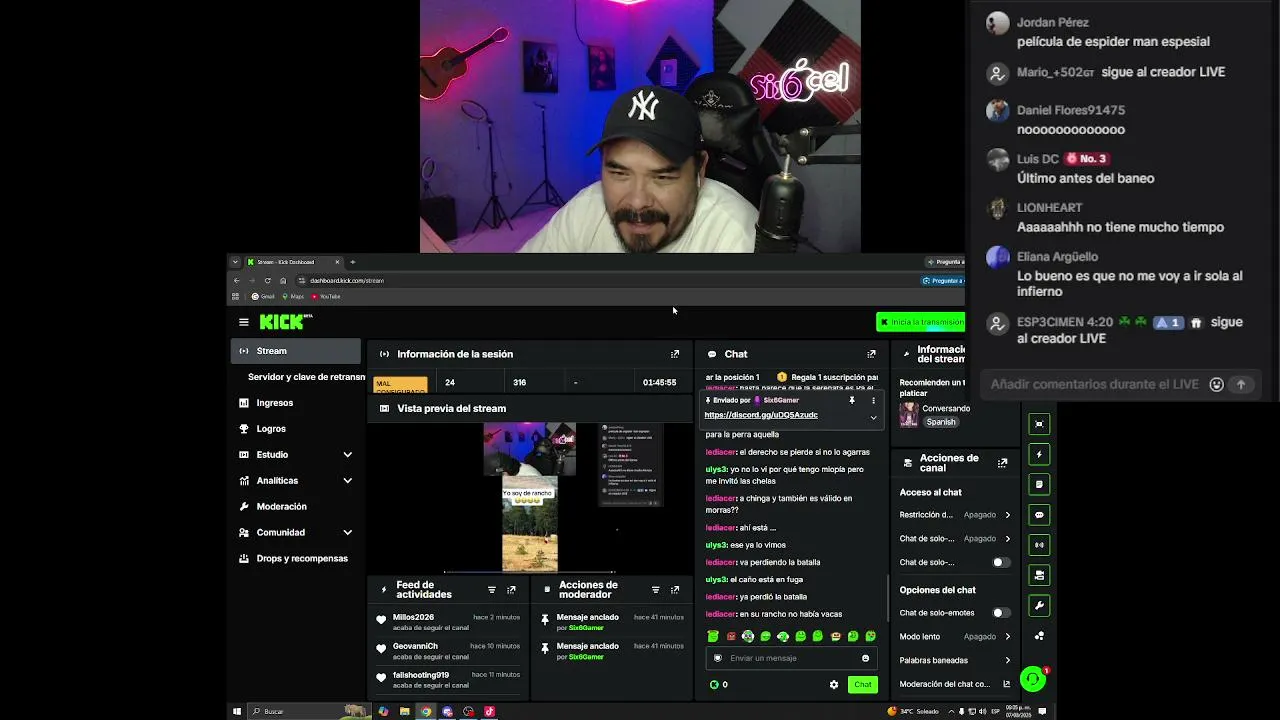Pop out the Información de la sesión panel
Image resolution: width=1280 pixels, height=720 pixels.
click(x=675, y=354)
